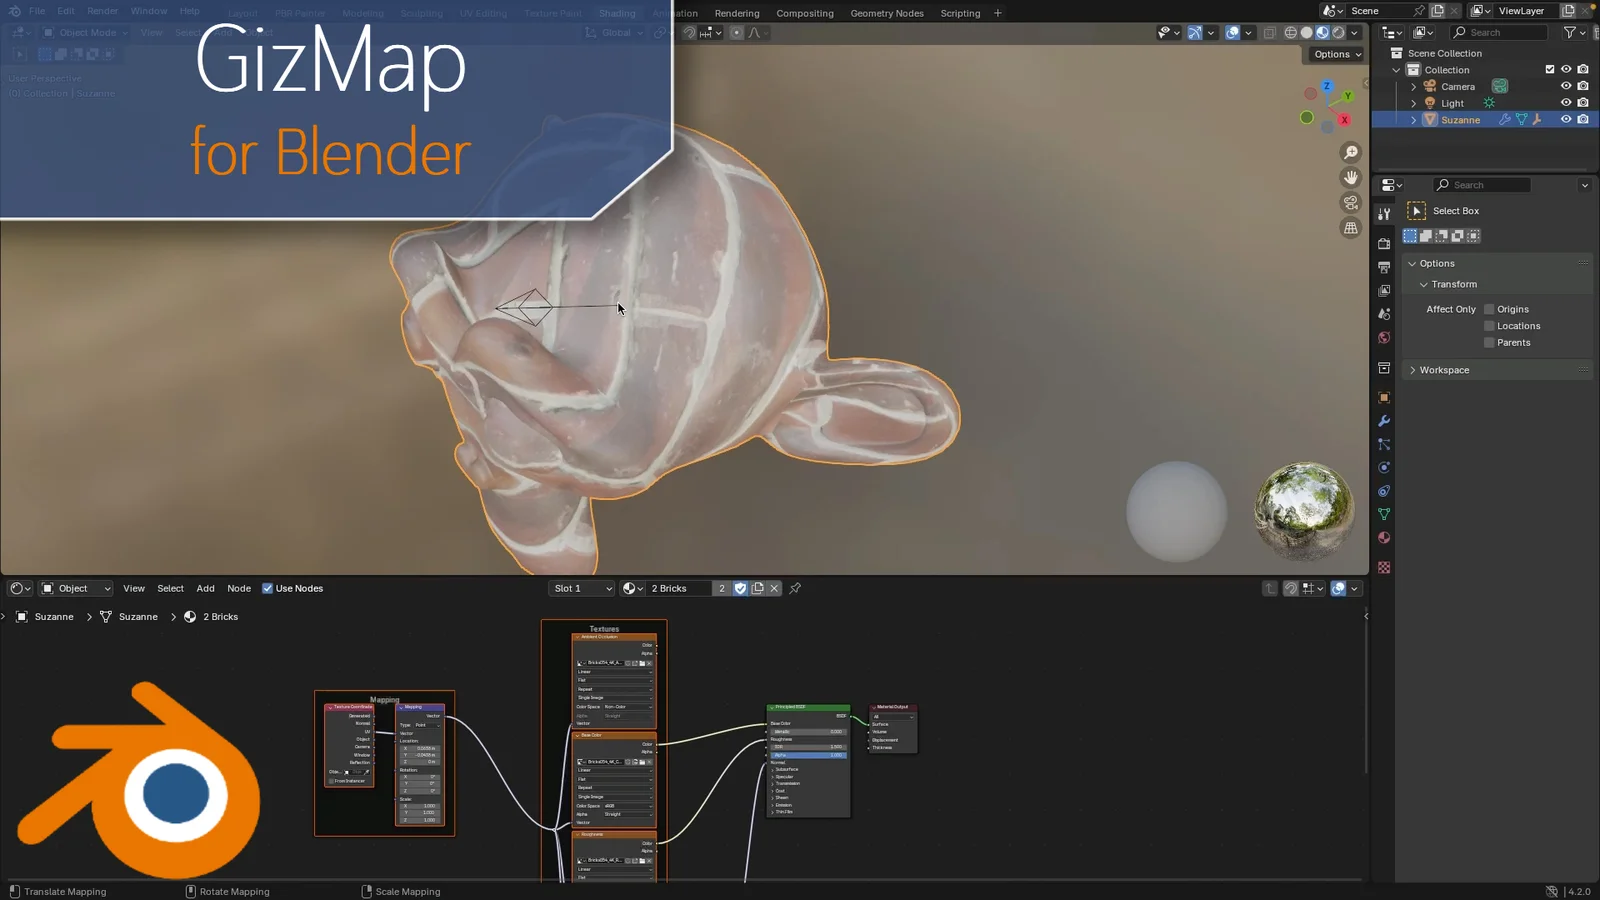This screenshot has width=1600, height=900.
Task: Expand the Suzanne object in the outliner
Action: (1413, 119)
